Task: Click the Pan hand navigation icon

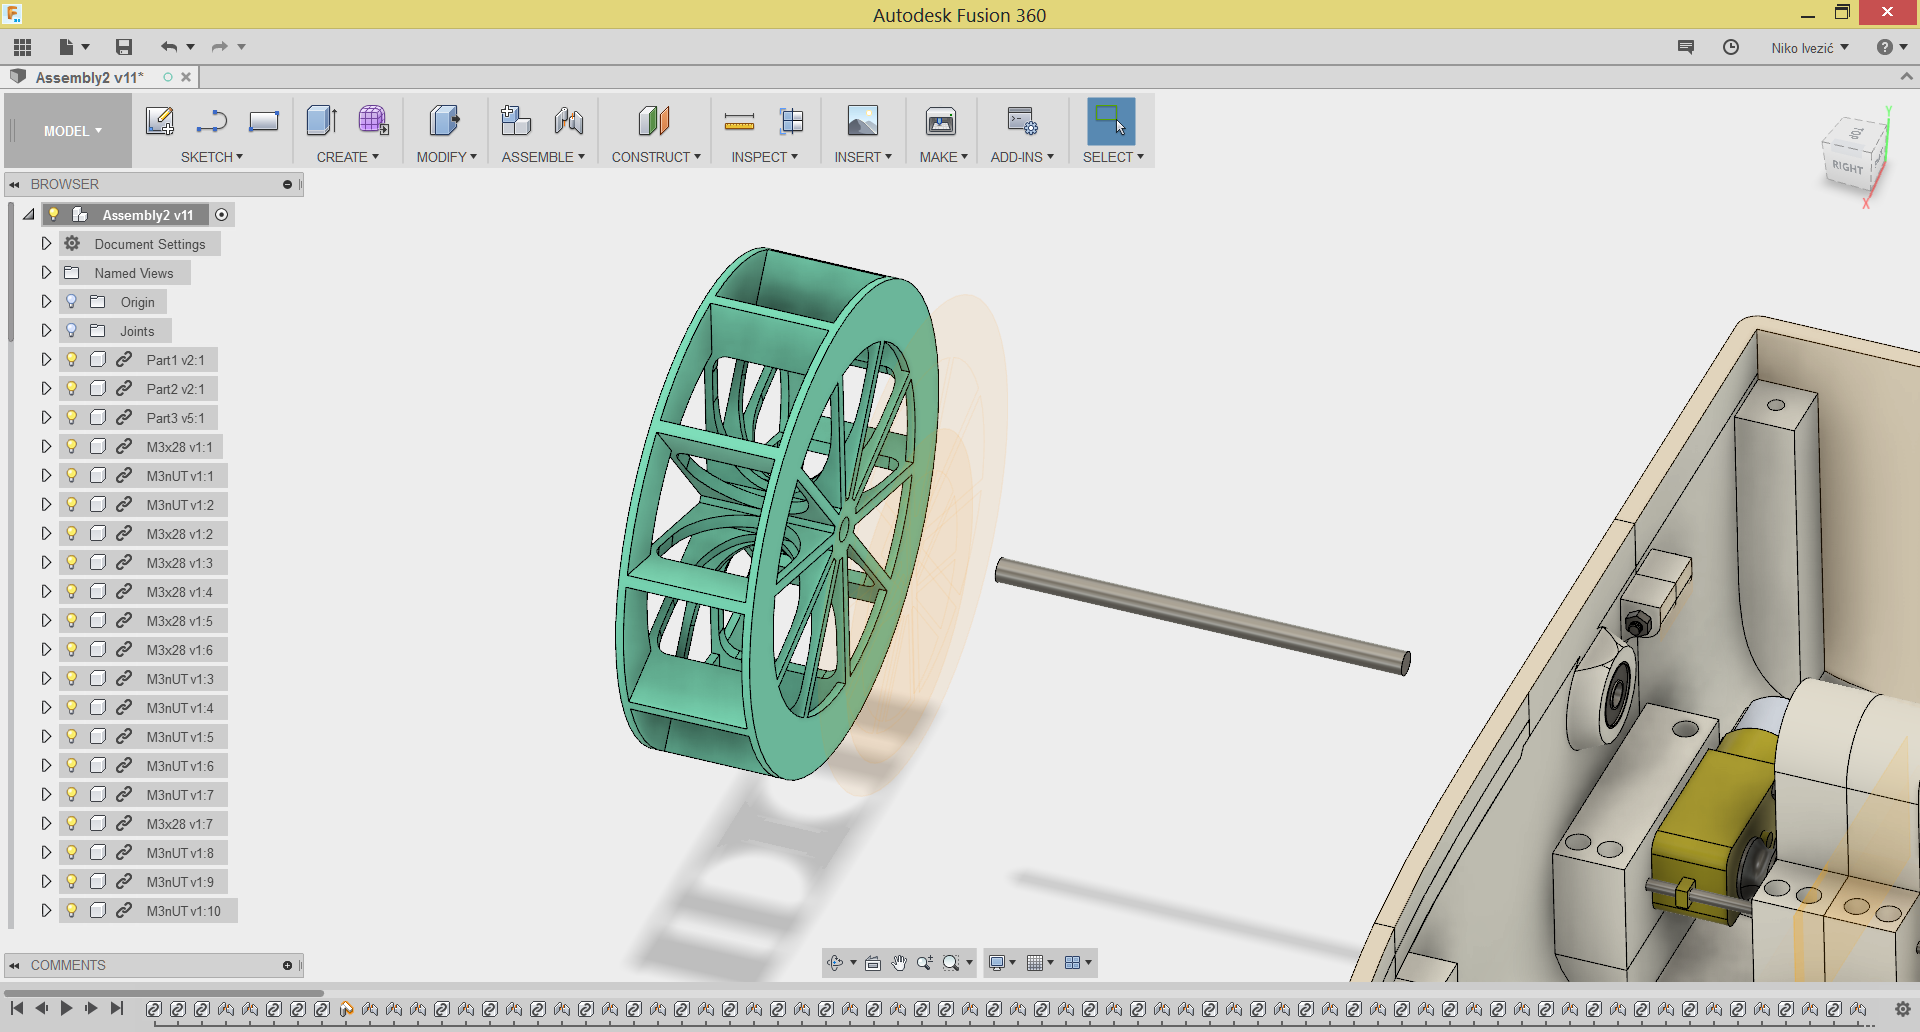Action: 899,963
